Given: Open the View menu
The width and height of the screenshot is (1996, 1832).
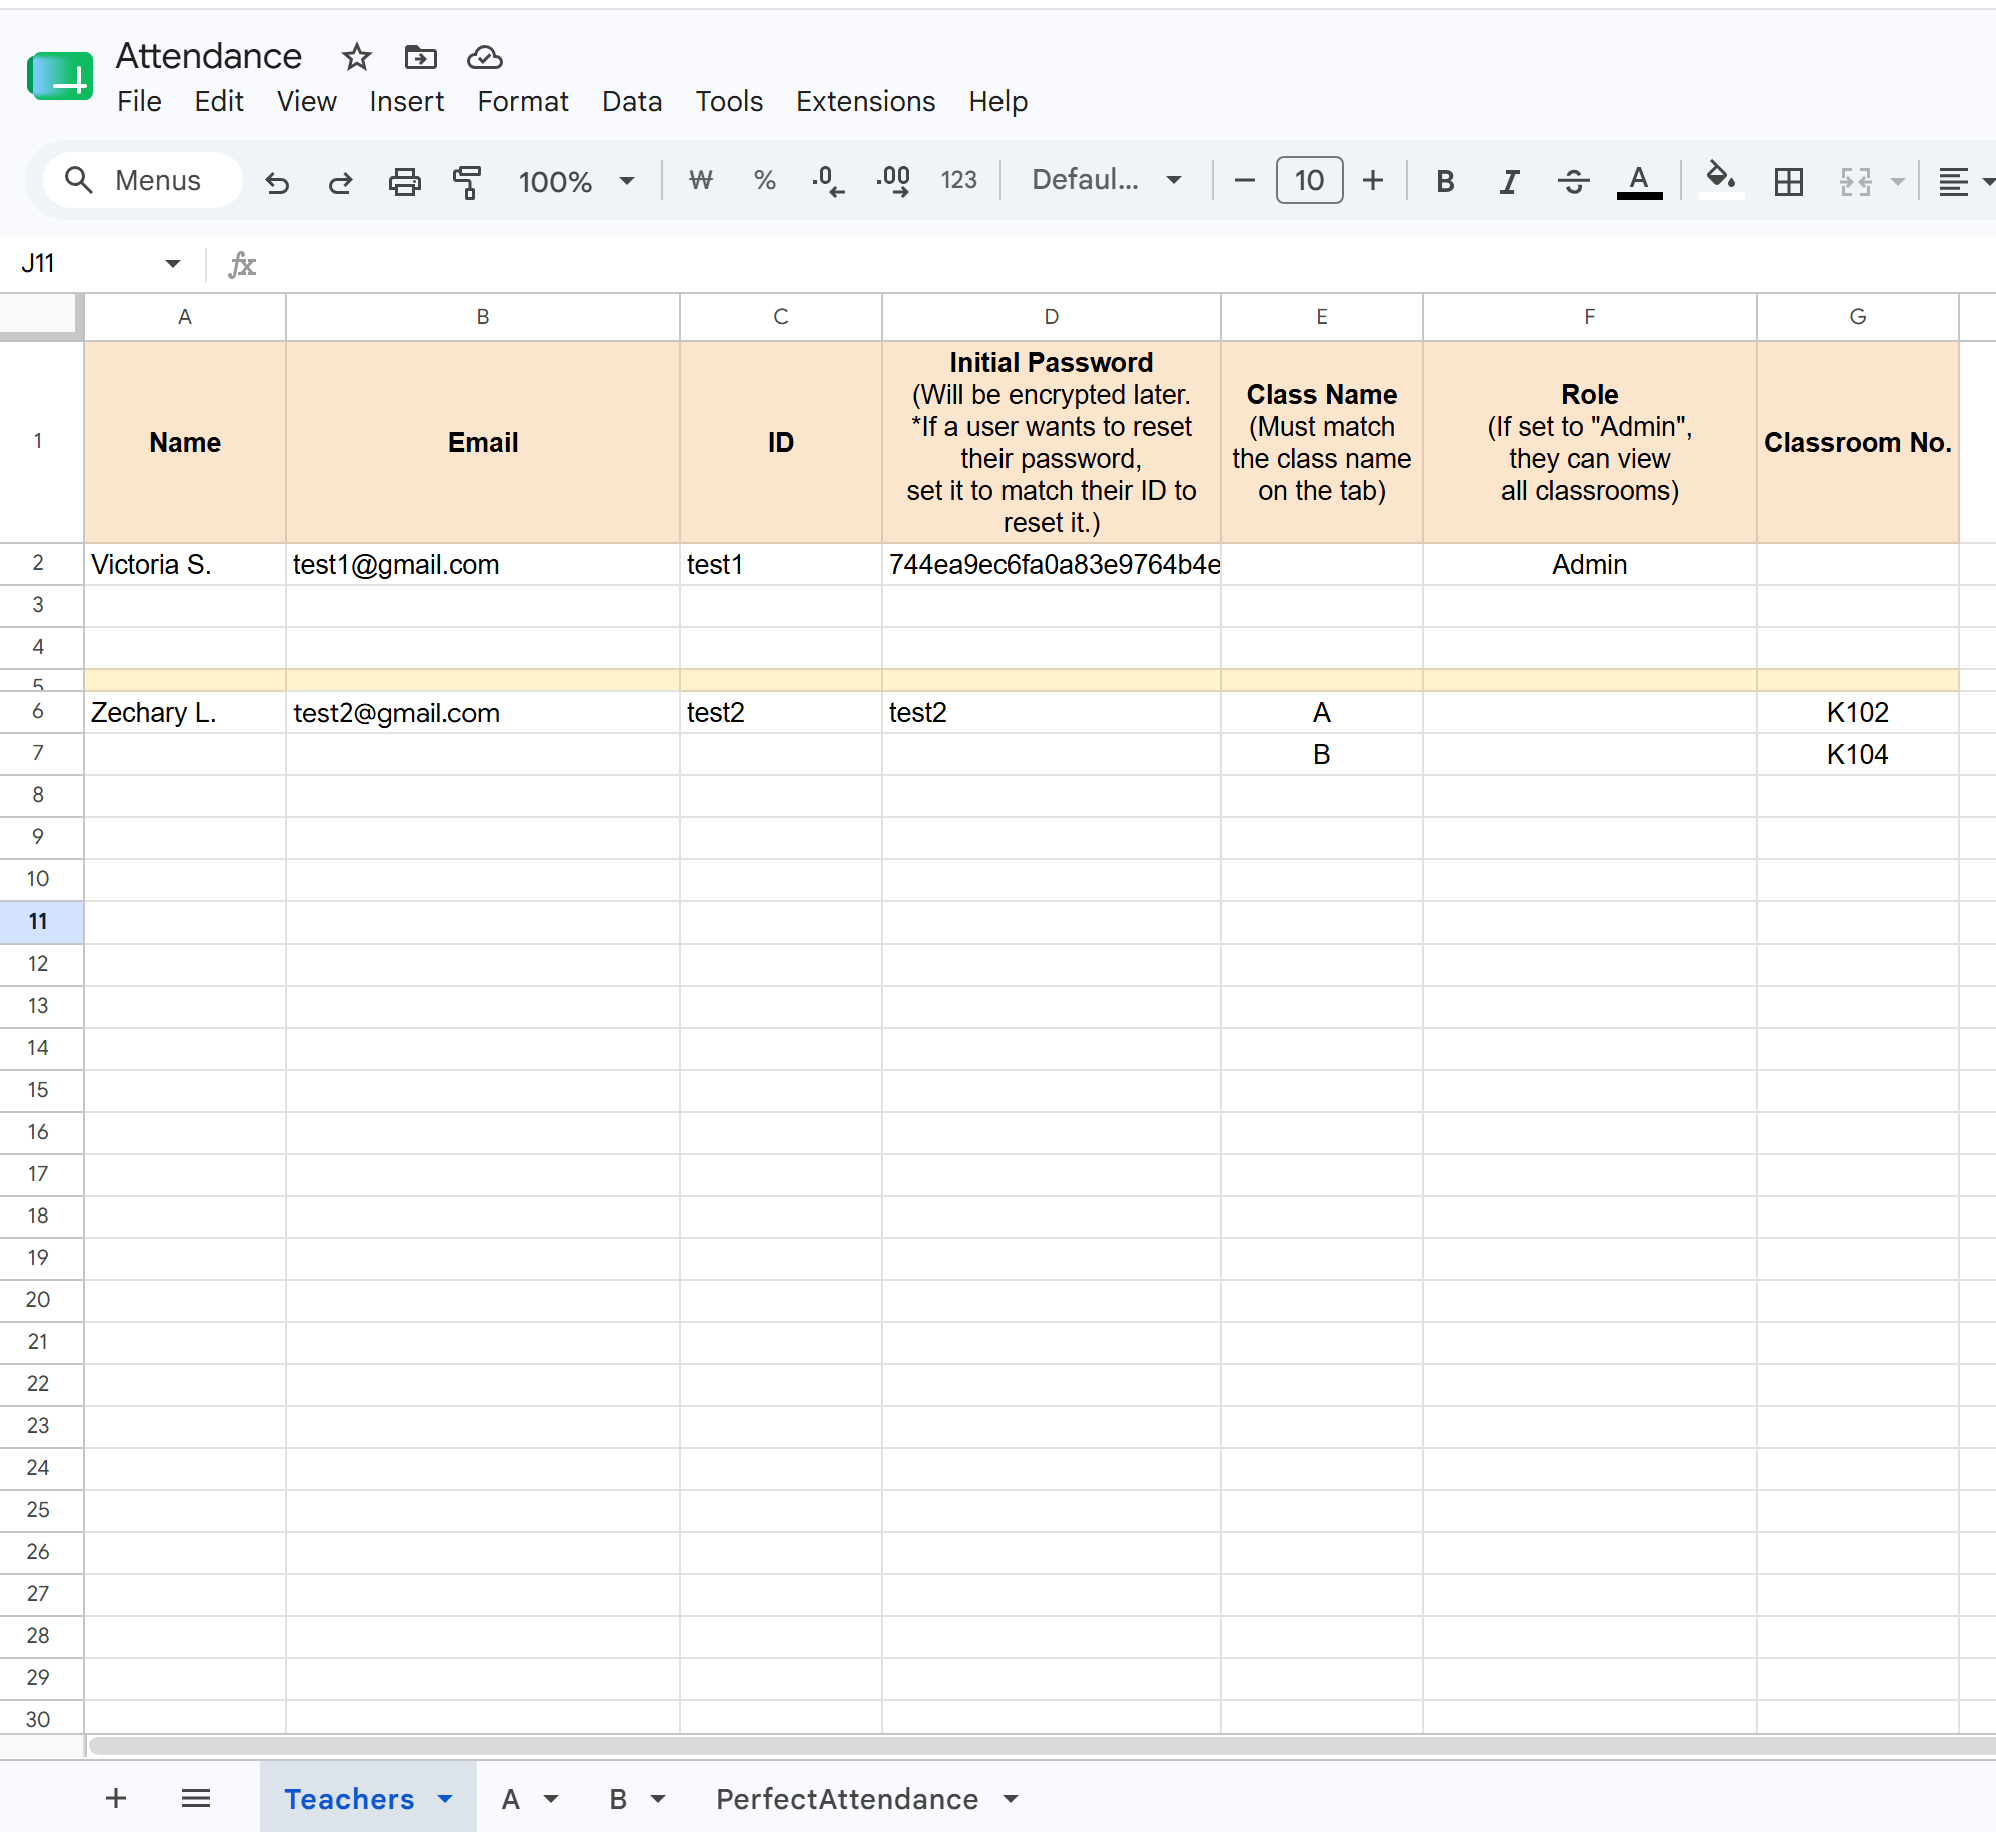Looking at the screenshot, I should pyautogui.click(x=307, y=102).
